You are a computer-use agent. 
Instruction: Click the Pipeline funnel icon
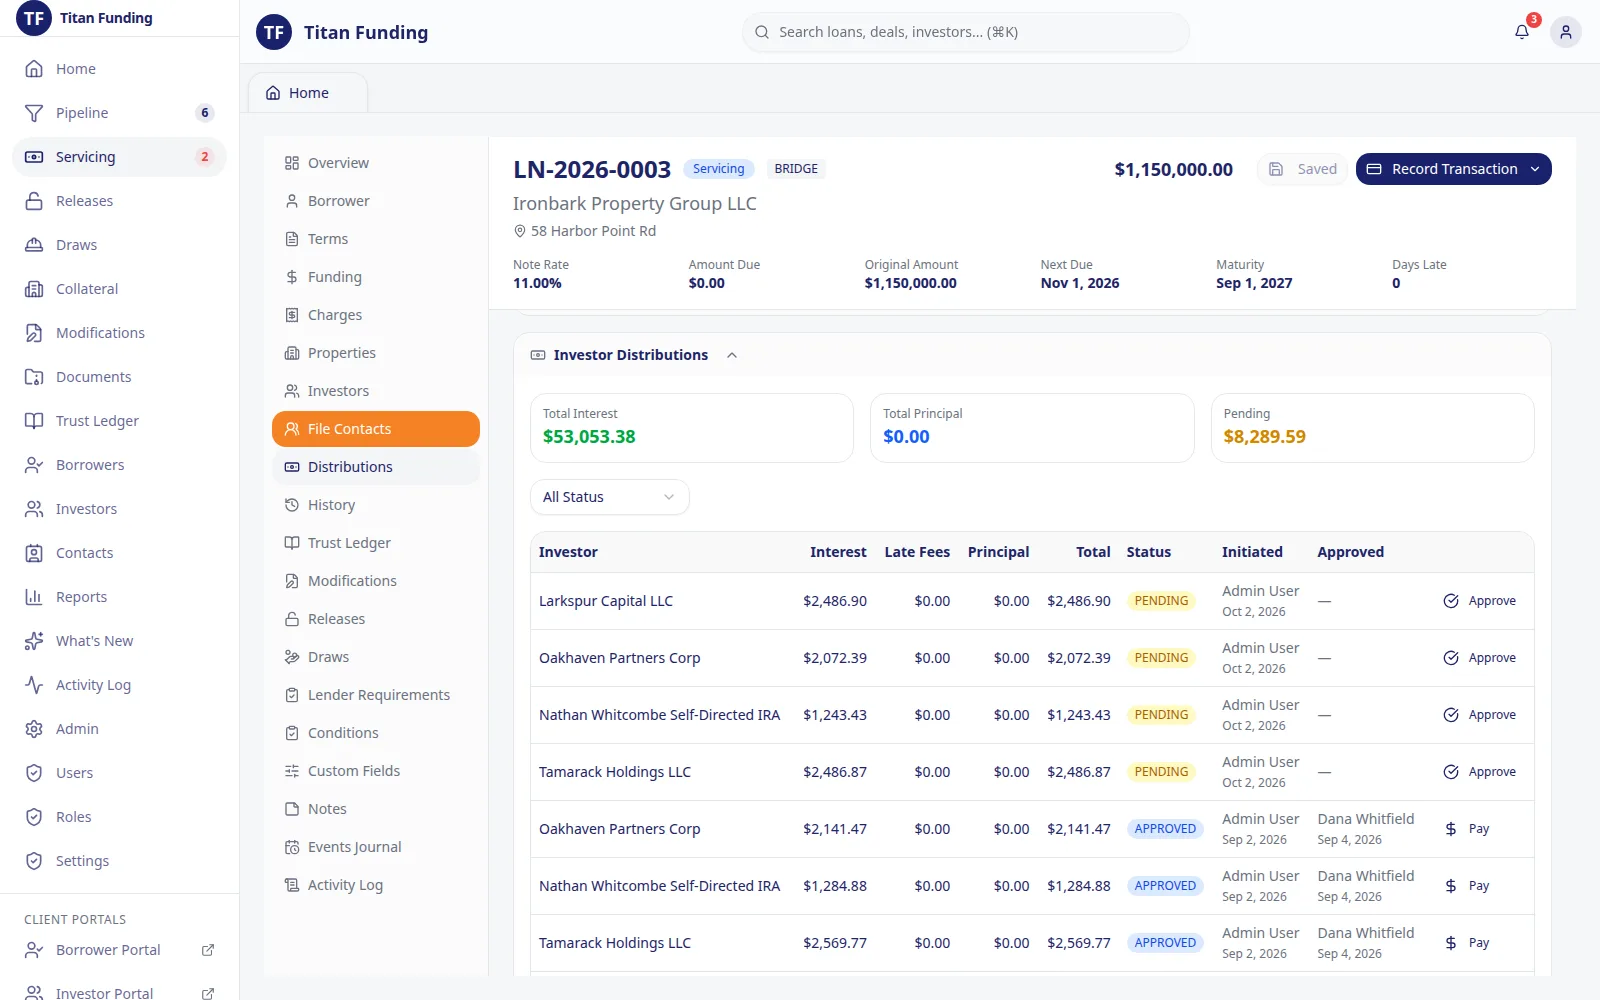coord(34,113)
